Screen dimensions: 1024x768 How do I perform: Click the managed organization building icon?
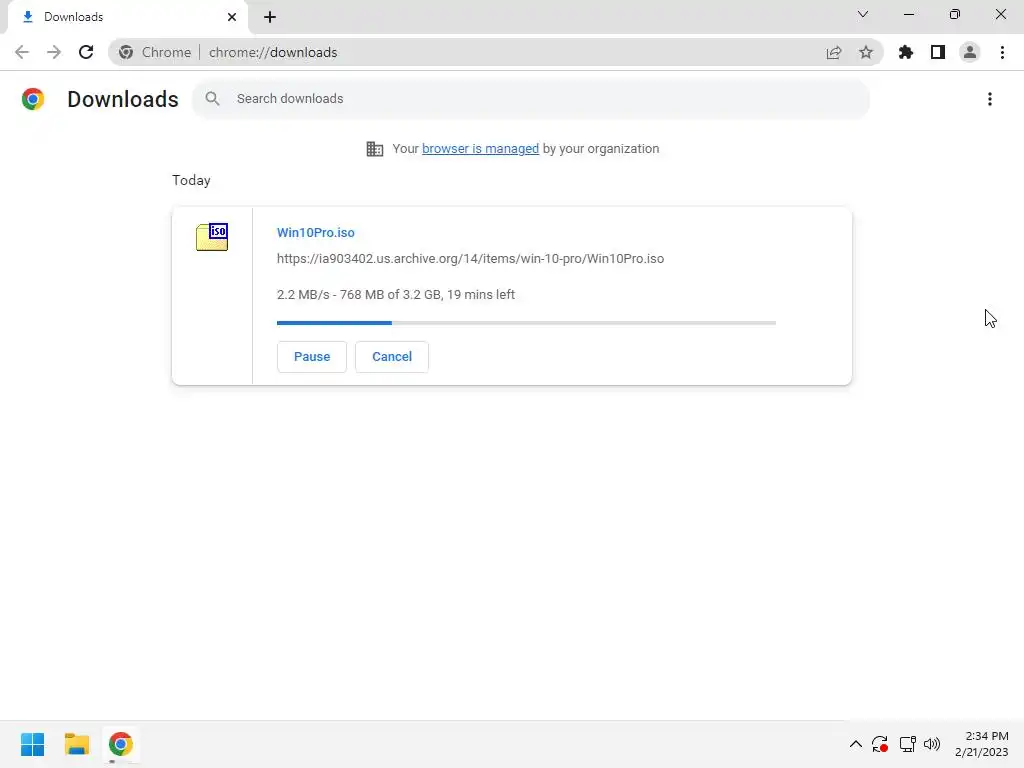375,149
